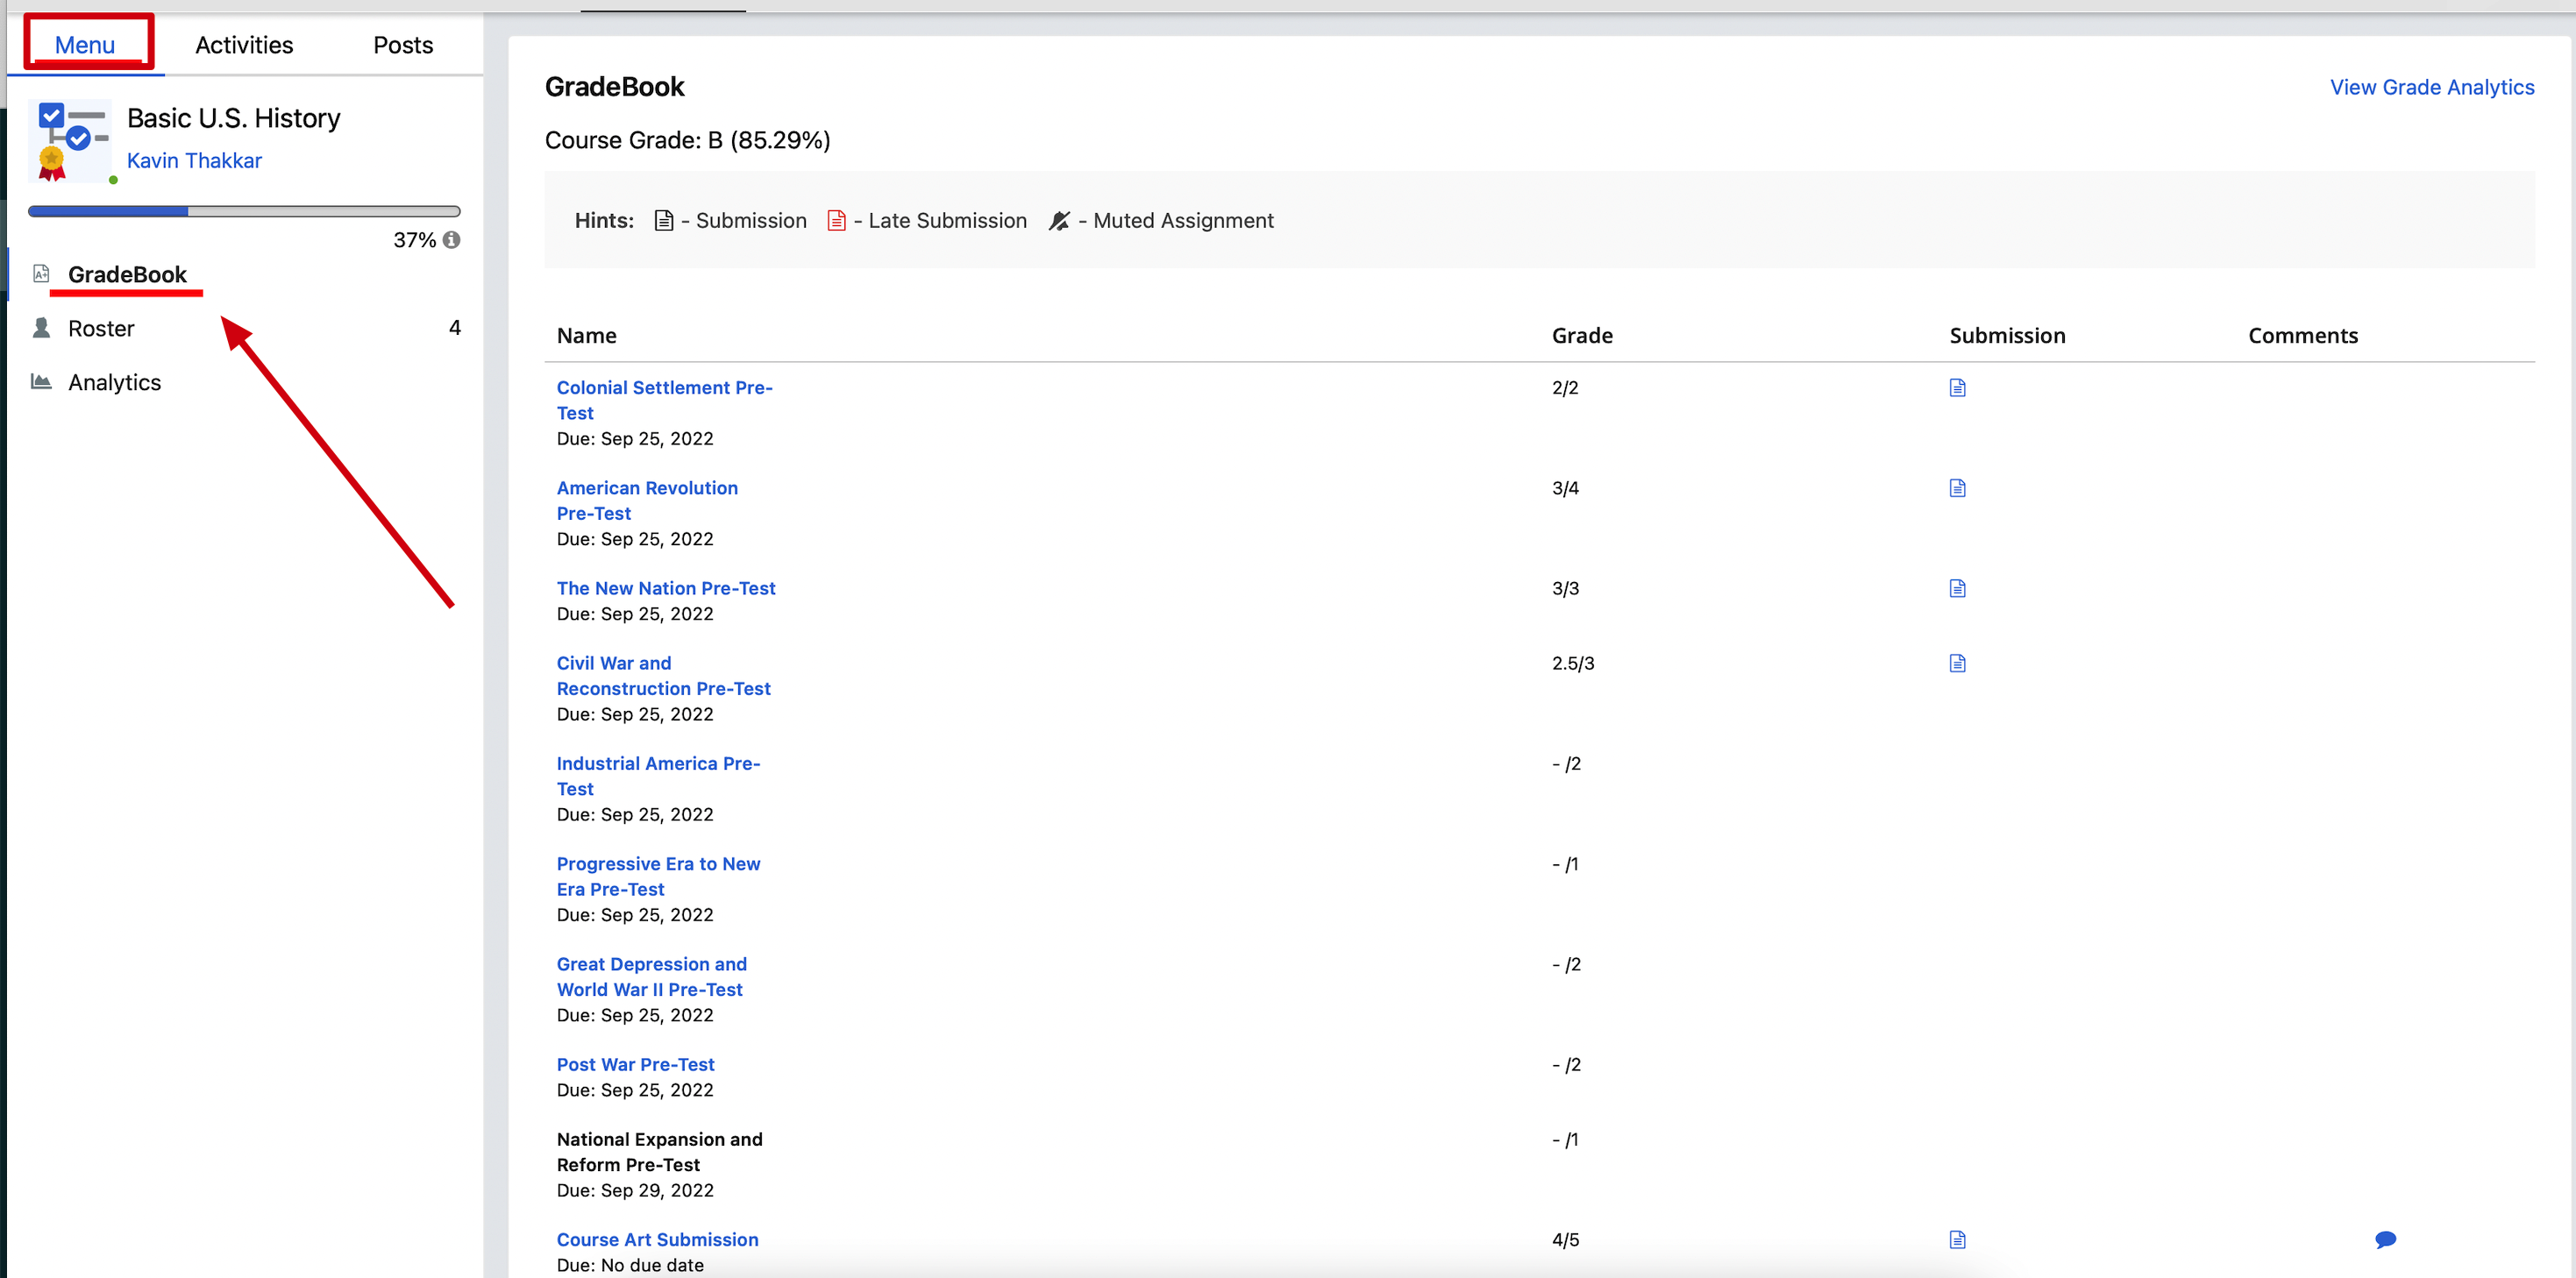Open Civil War and Reconstruction Pre-Test
The image size is (2576, 1278).
click(663, 676)
